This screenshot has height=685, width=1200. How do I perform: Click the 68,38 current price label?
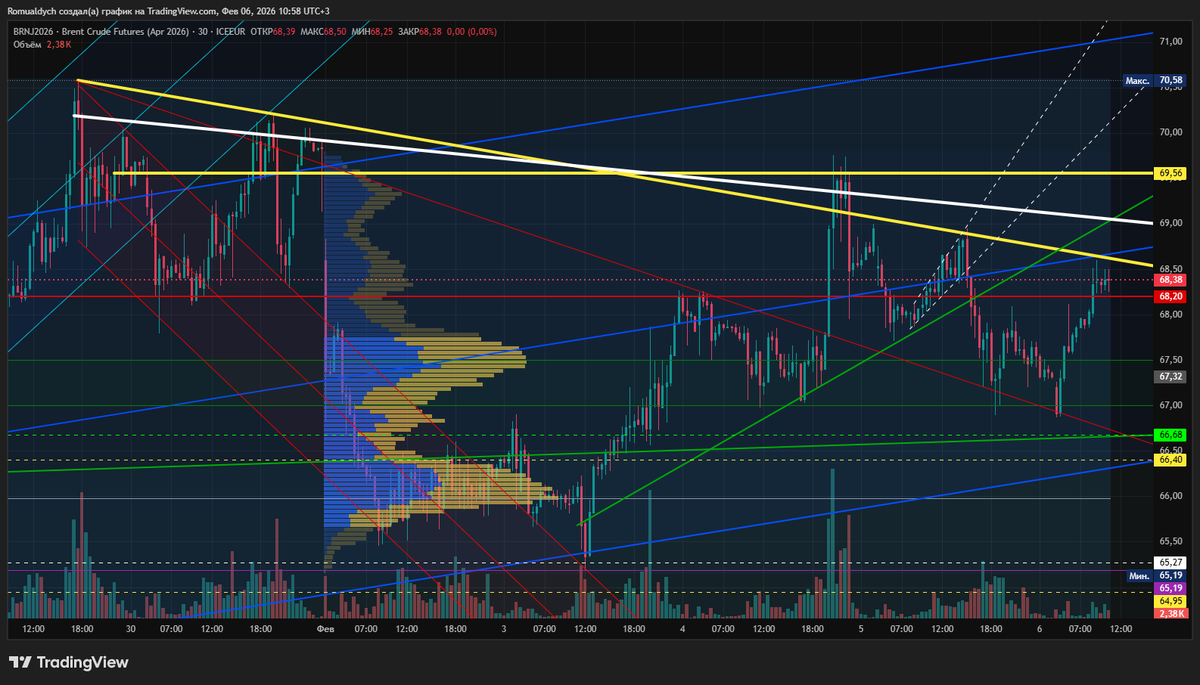pyautogui.click(x=1171, y=281)
